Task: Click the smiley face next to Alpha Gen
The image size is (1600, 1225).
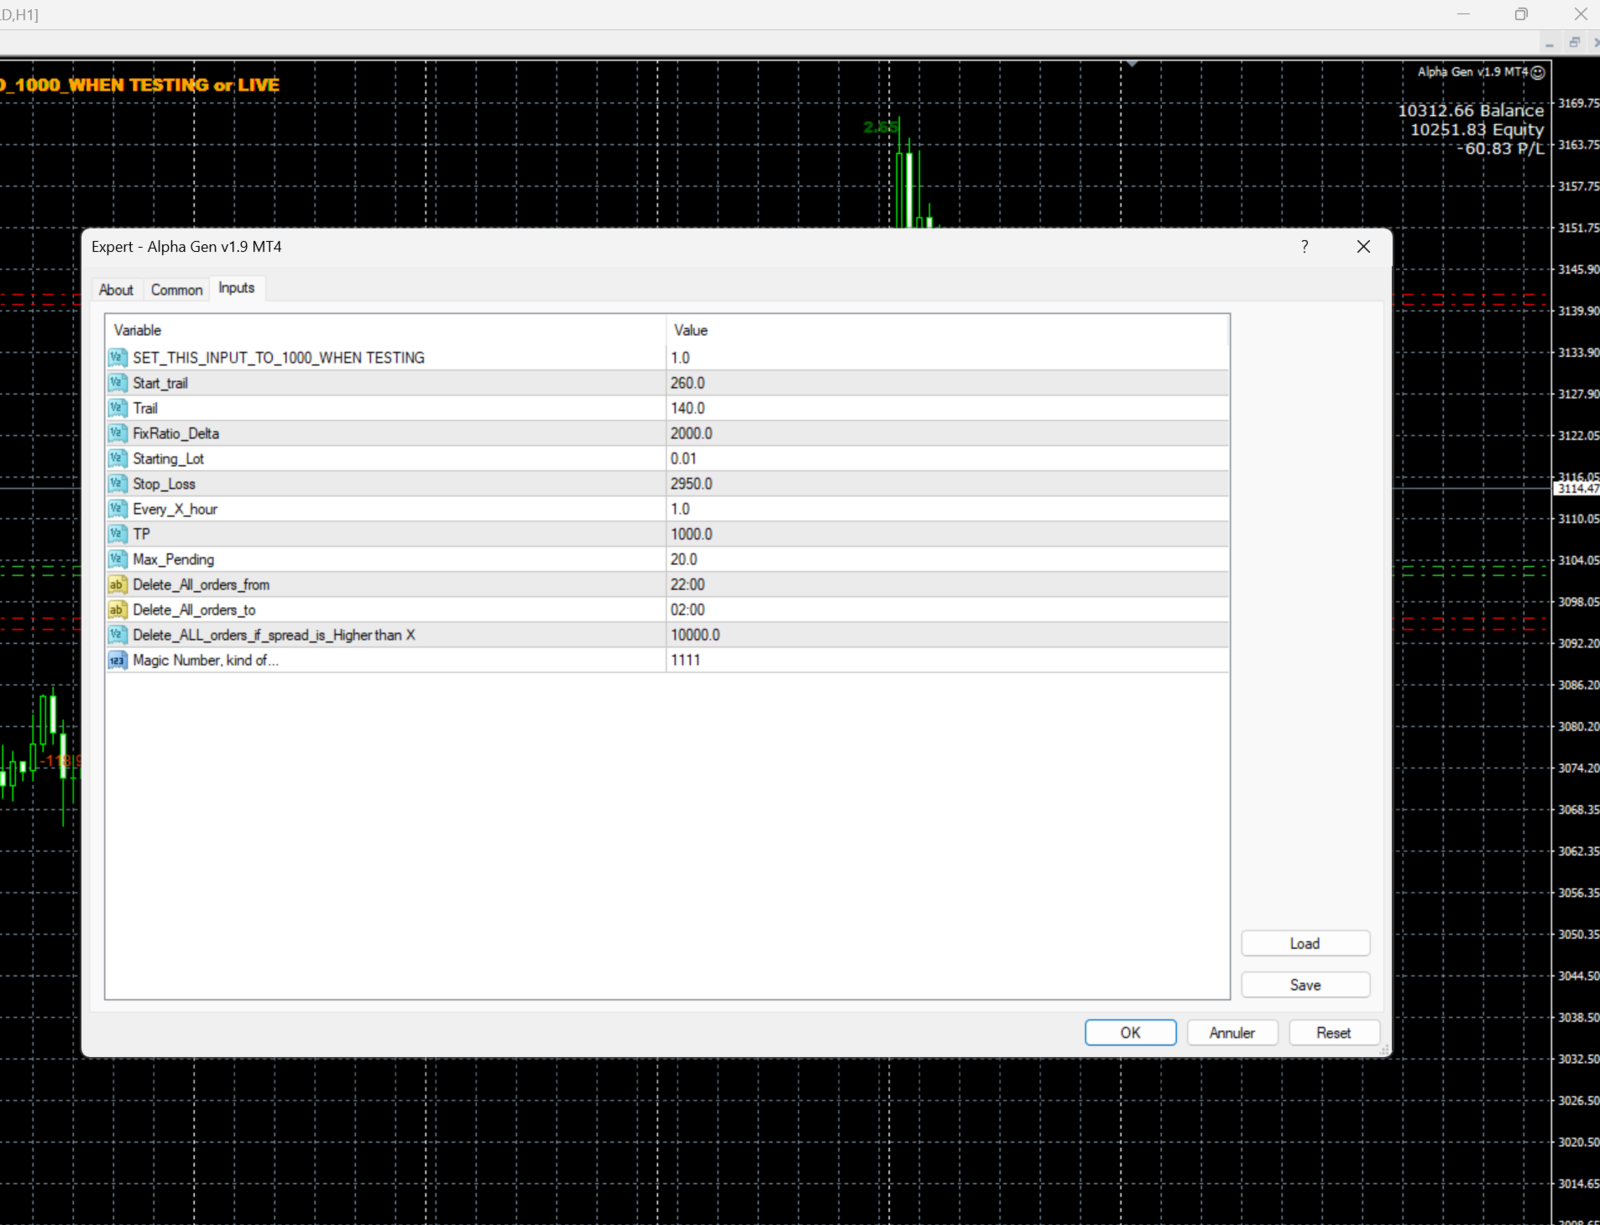Action: tap(1538, 72)
